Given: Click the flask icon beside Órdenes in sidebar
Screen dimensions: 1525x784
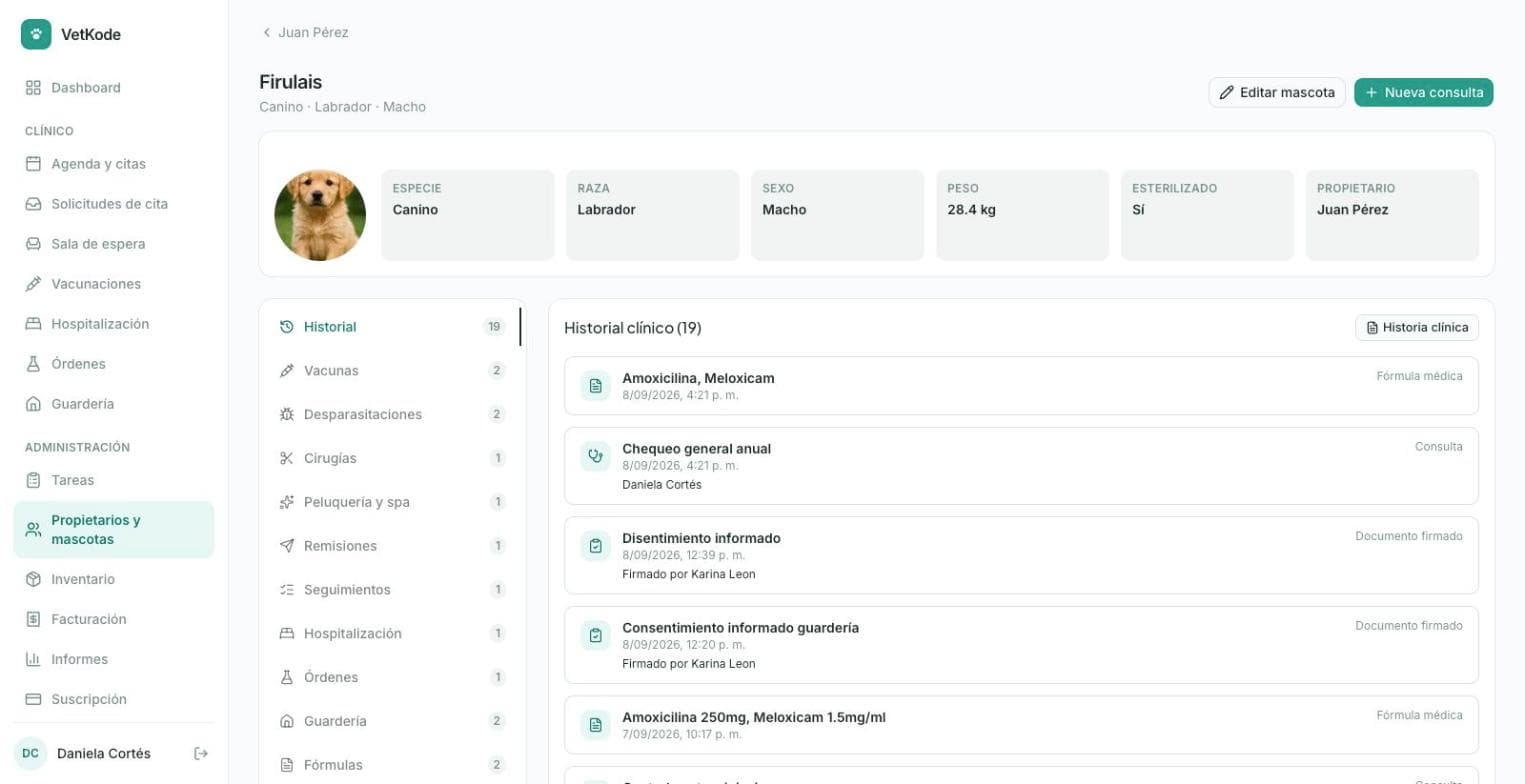Looking at the screenshot, I should click(x=33, y=364).
